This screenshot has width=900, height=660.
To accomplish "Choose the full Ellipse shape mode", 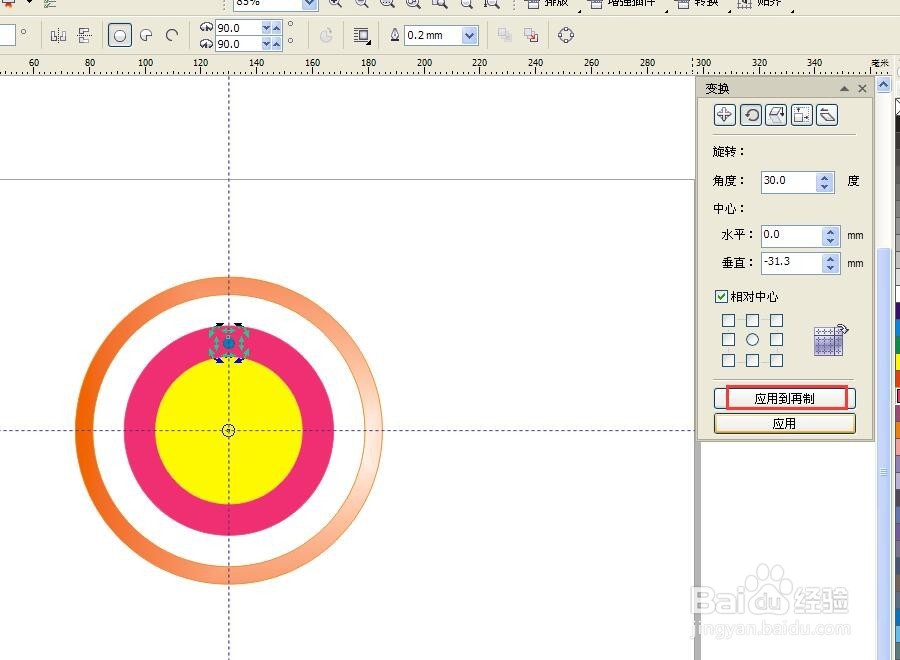I will click(x=120, y=36).
